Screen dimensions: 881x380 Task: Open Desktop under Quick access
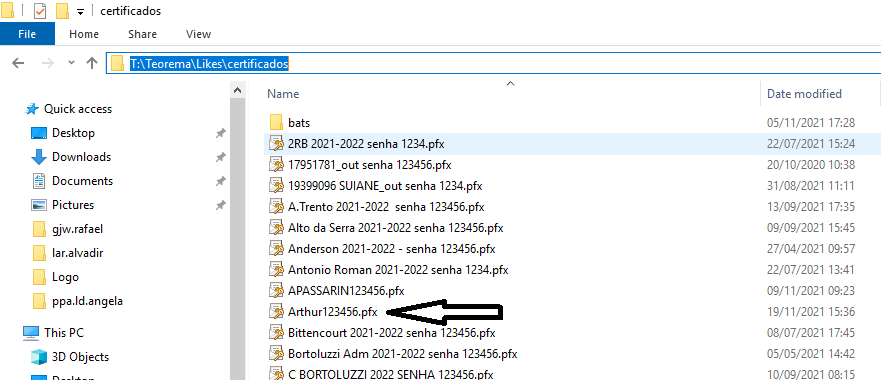[x=73, y=133]
